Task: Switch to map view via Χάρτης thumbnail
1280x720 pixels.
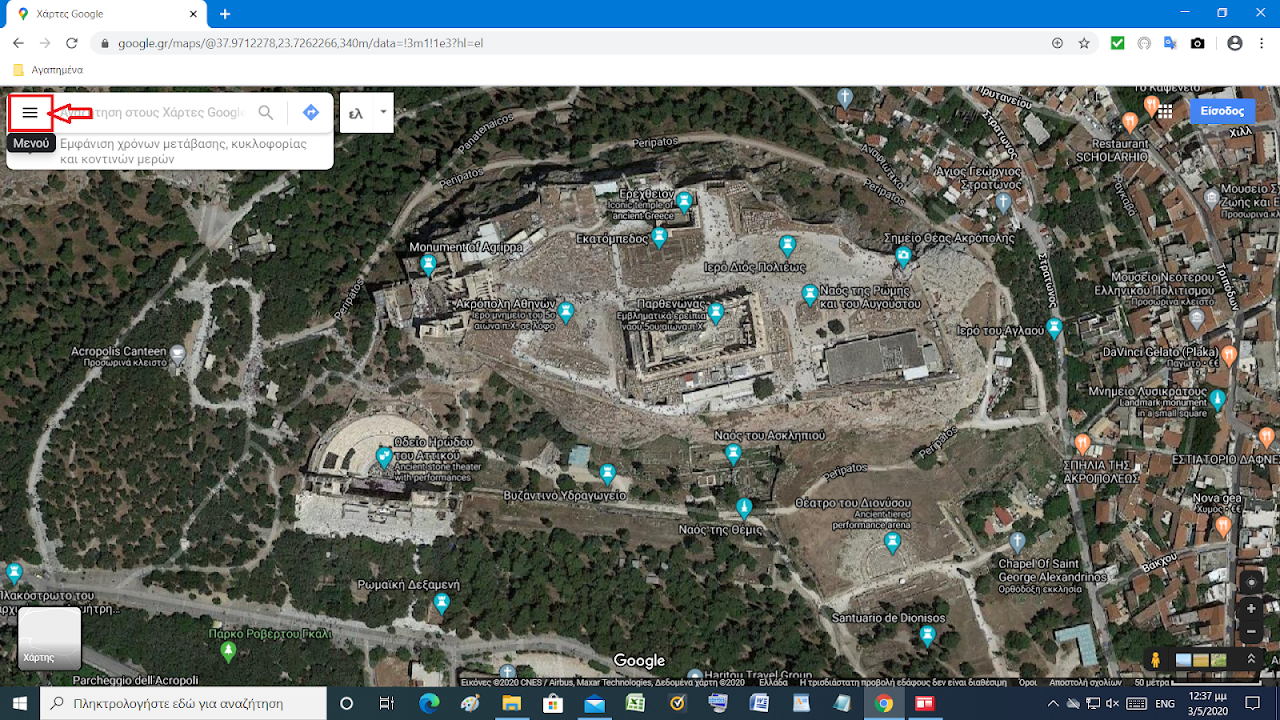Action: click(50, 638)
